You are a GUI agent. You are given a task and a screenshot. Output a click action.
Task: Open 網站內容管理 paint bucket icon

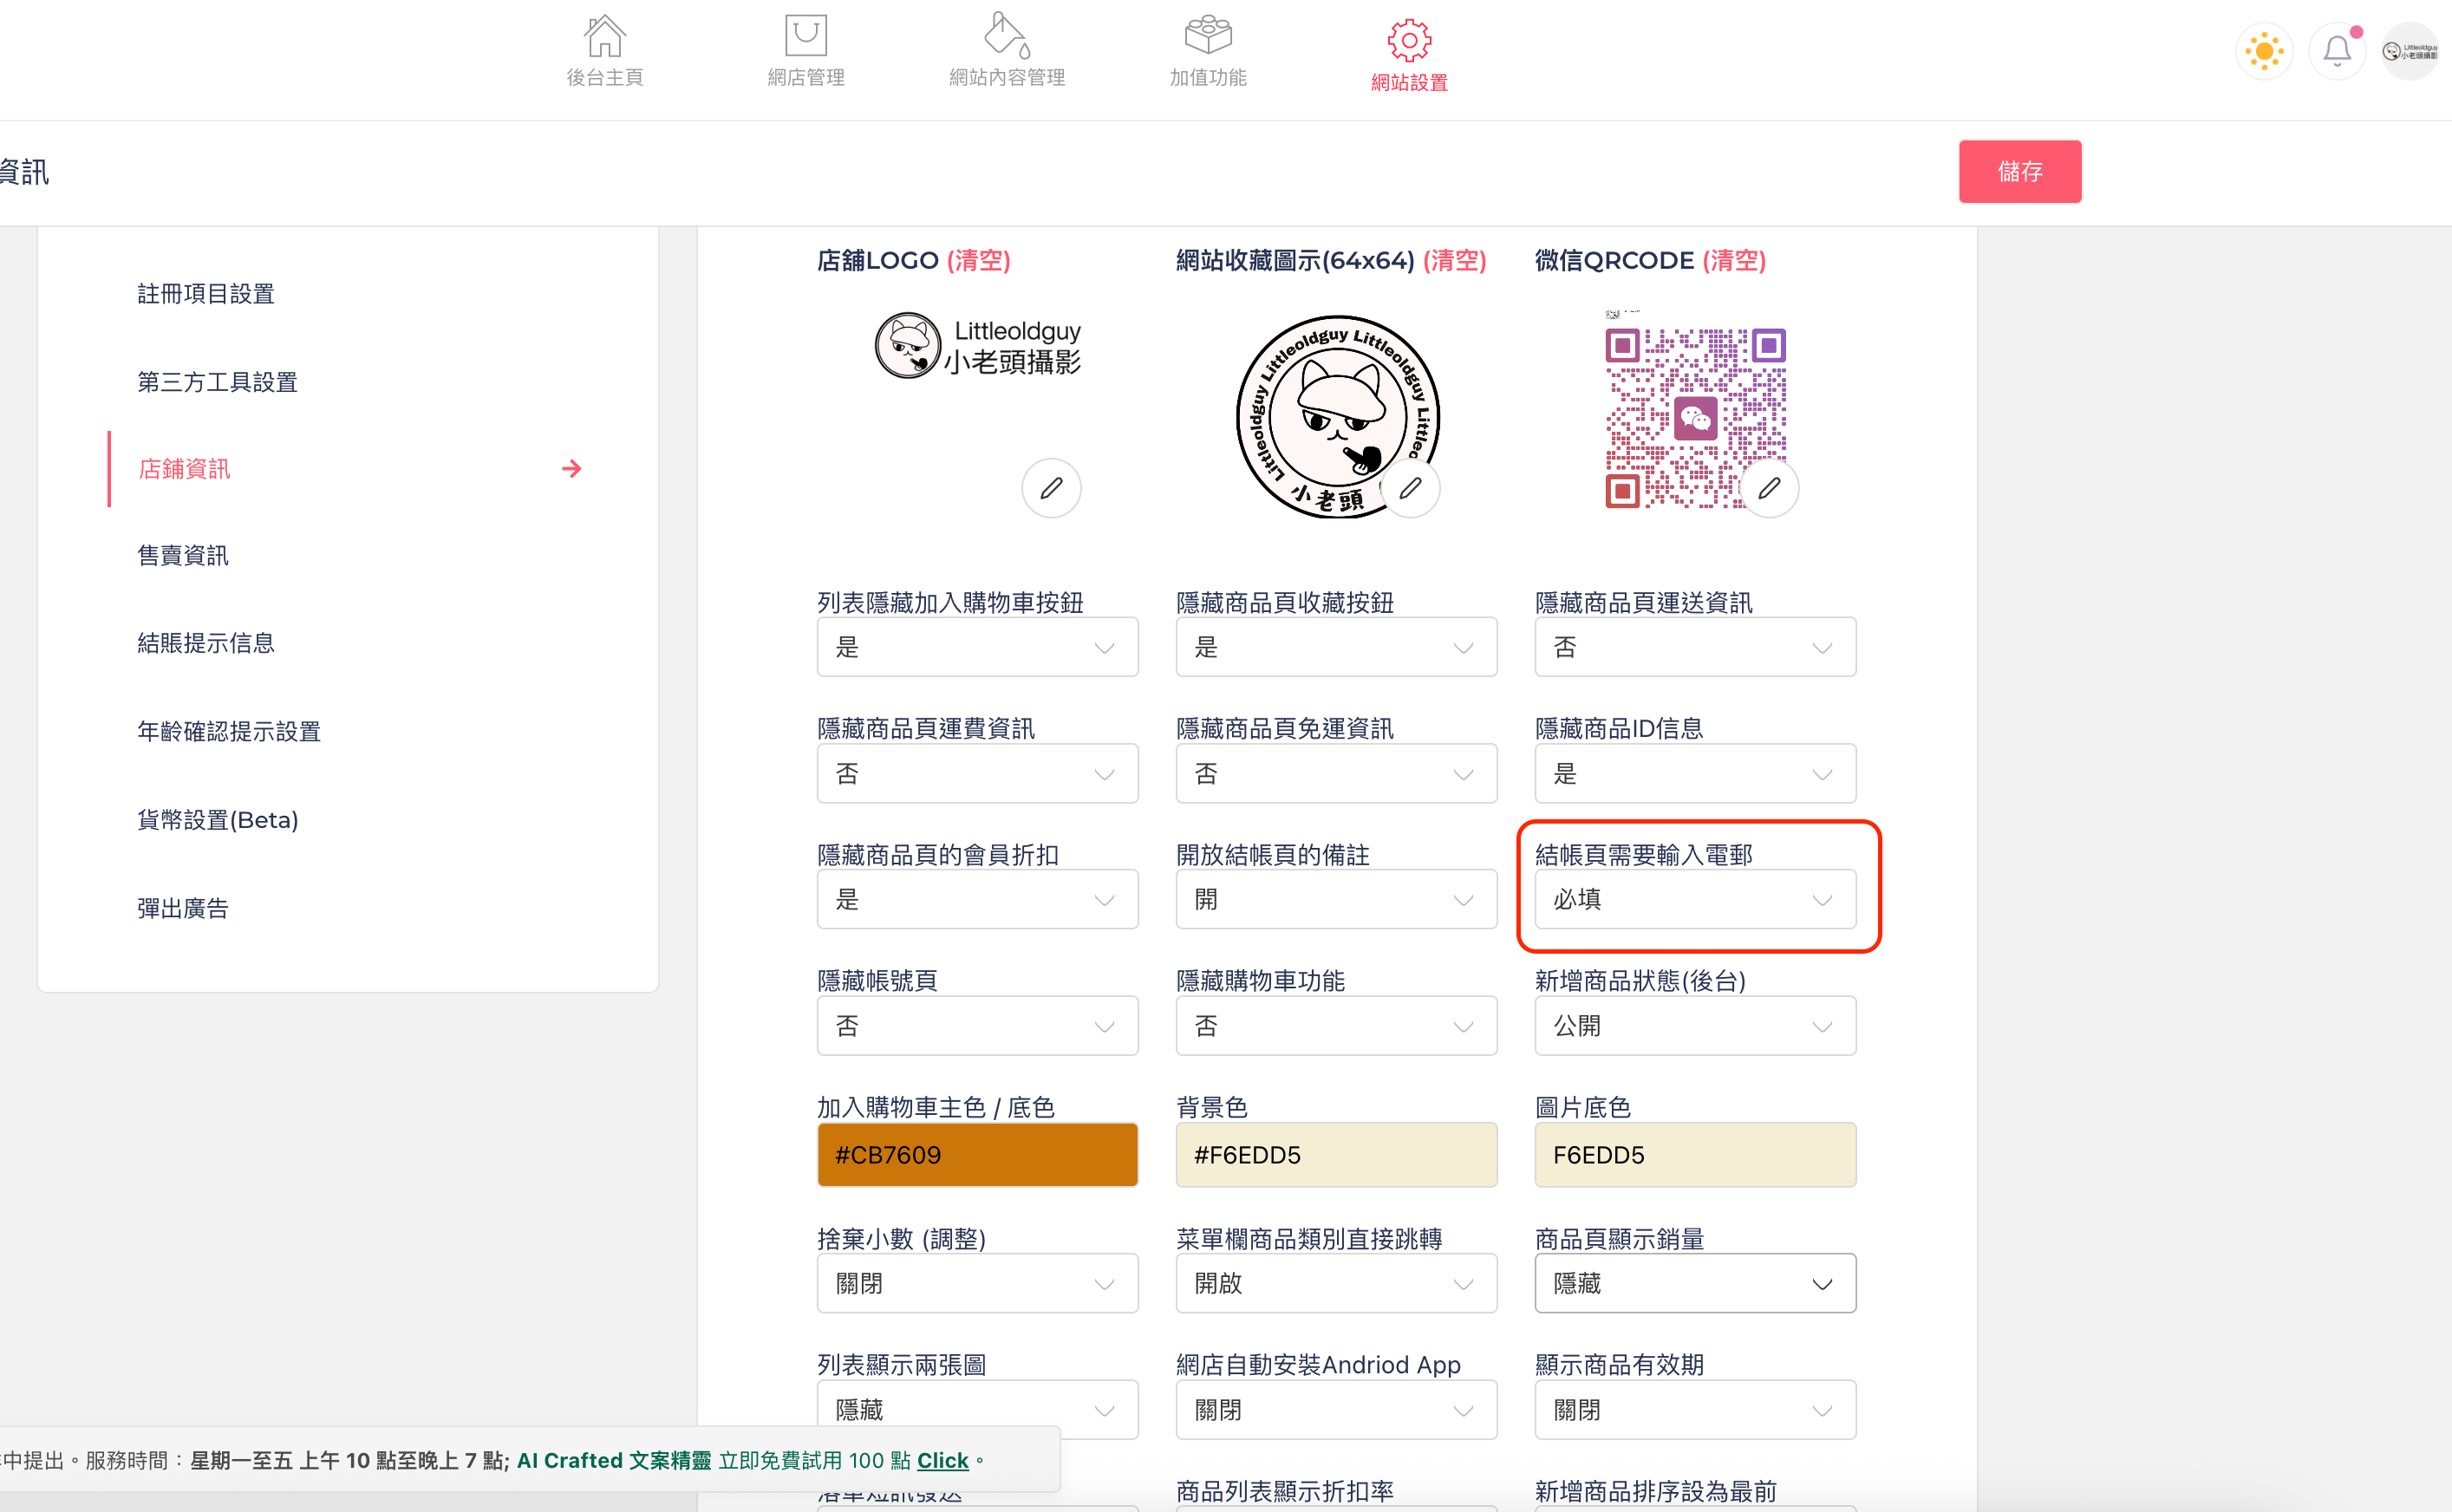pyautogui.click(x=1006, y=37)
